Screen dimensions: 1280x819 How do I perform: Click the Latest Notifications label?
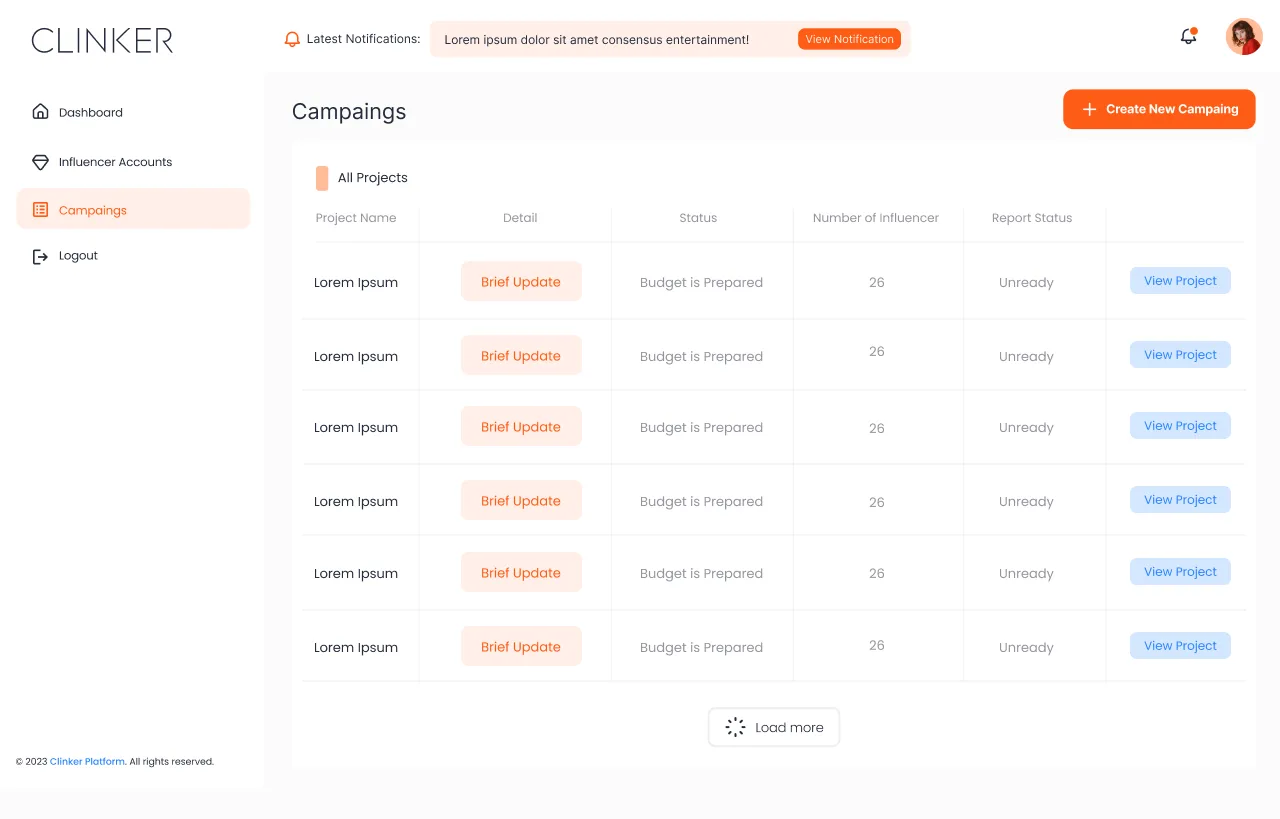[x=363, y=39]
